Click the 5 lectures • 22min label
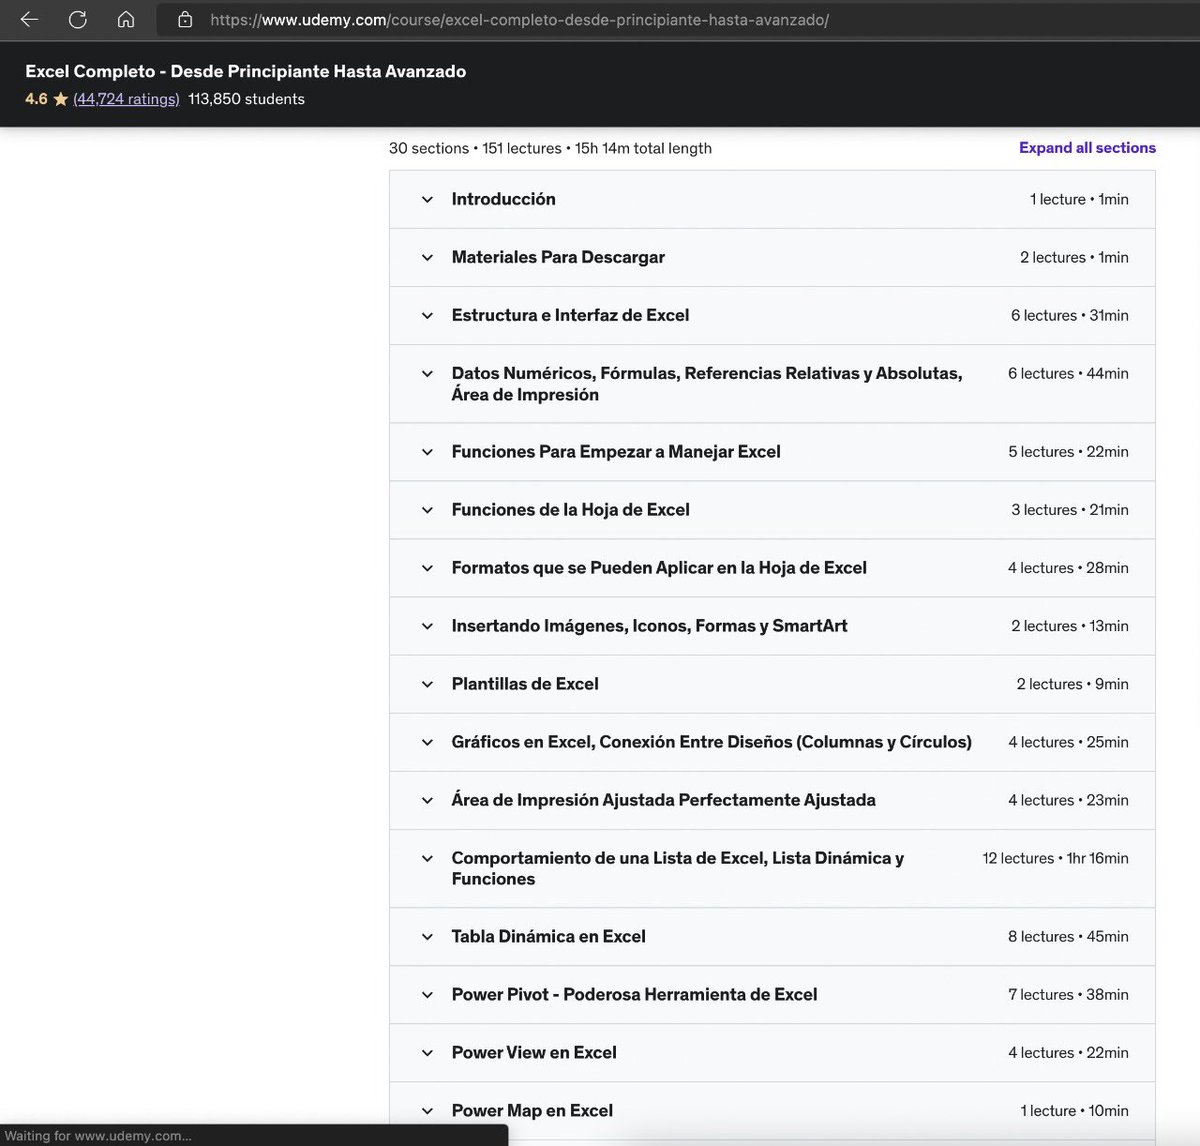This screenshot has width=1200, height=1146. (x=1068, y=452)
